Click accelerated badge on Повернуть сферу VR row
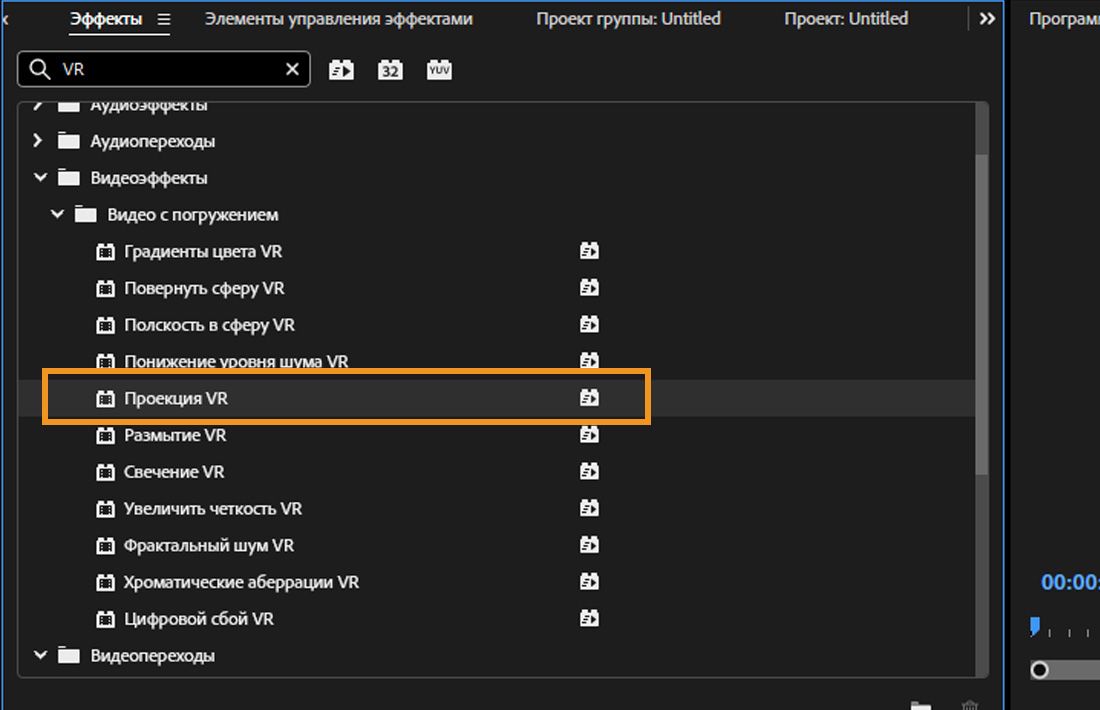The image size is (1100, 710). pyautogui.click(x=589, y=287)
